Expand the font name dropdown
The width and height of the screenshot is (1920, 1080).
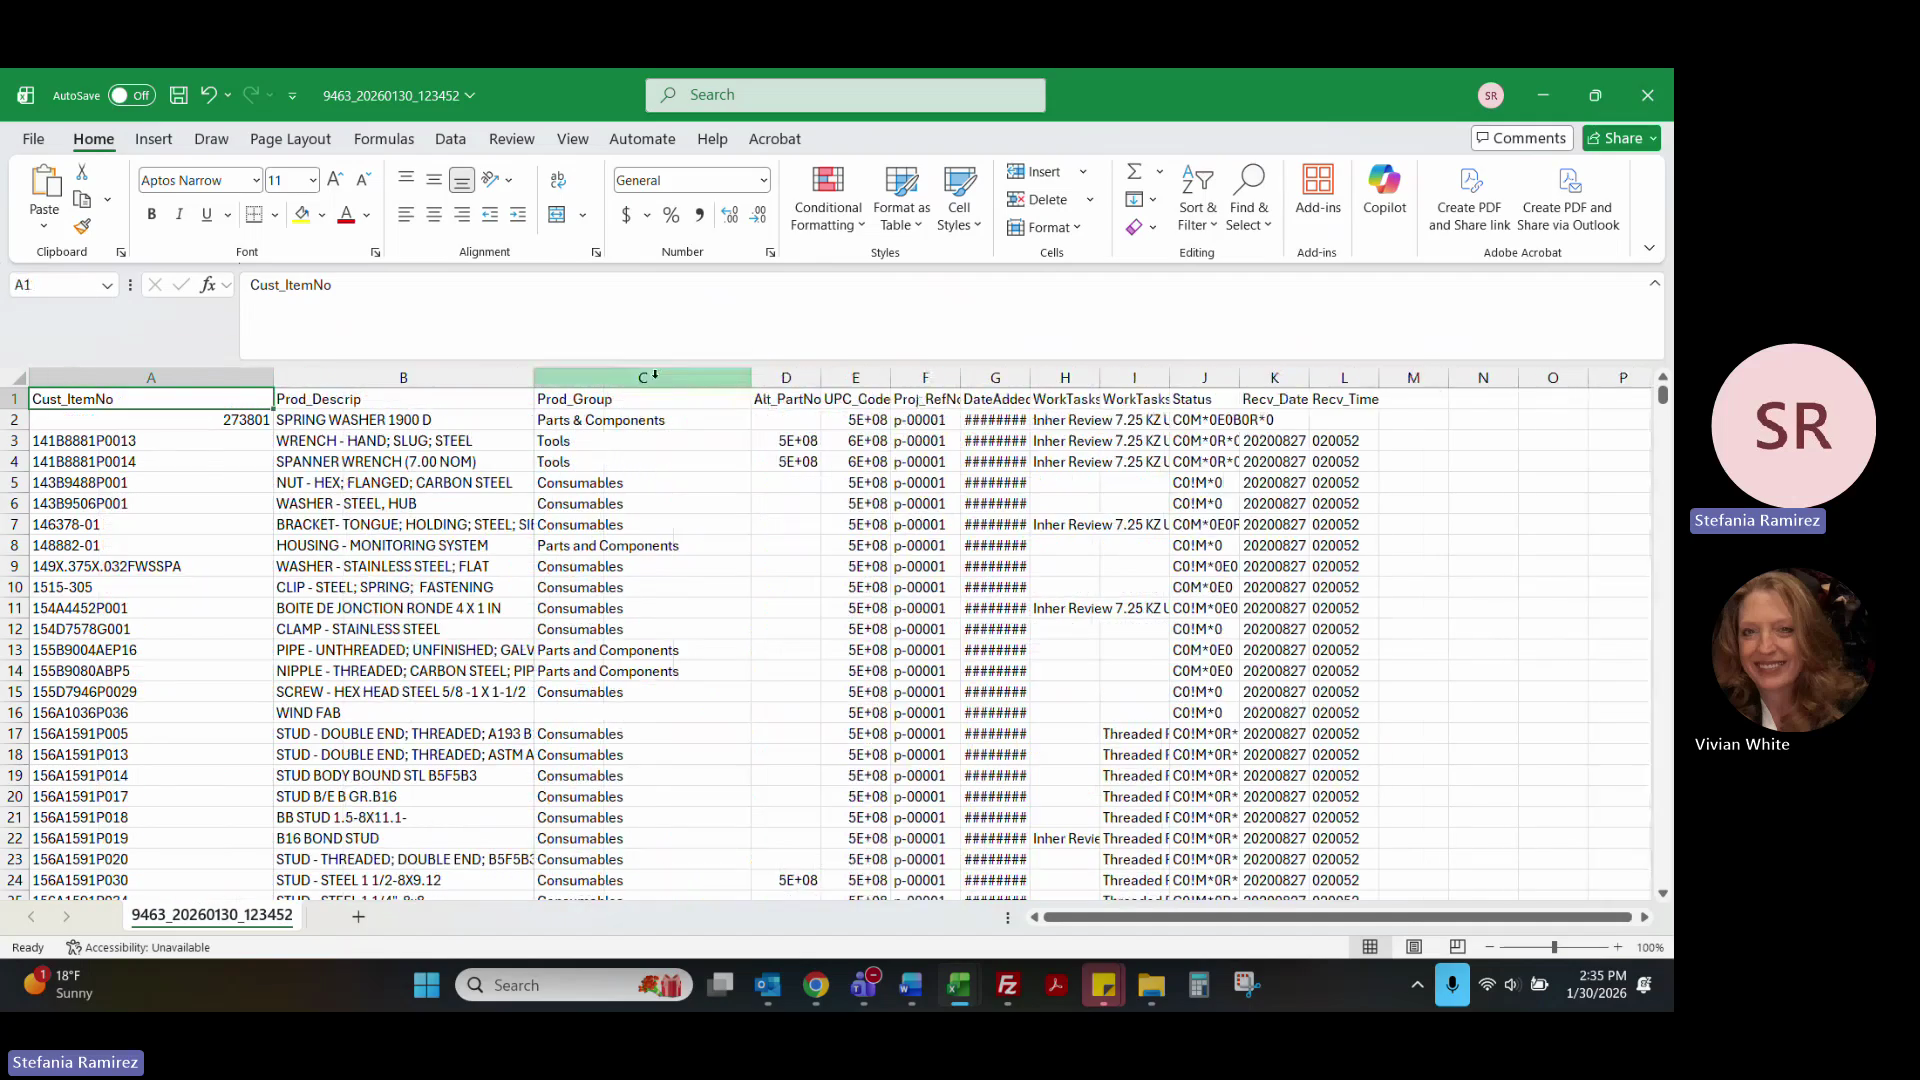point(256,180)
